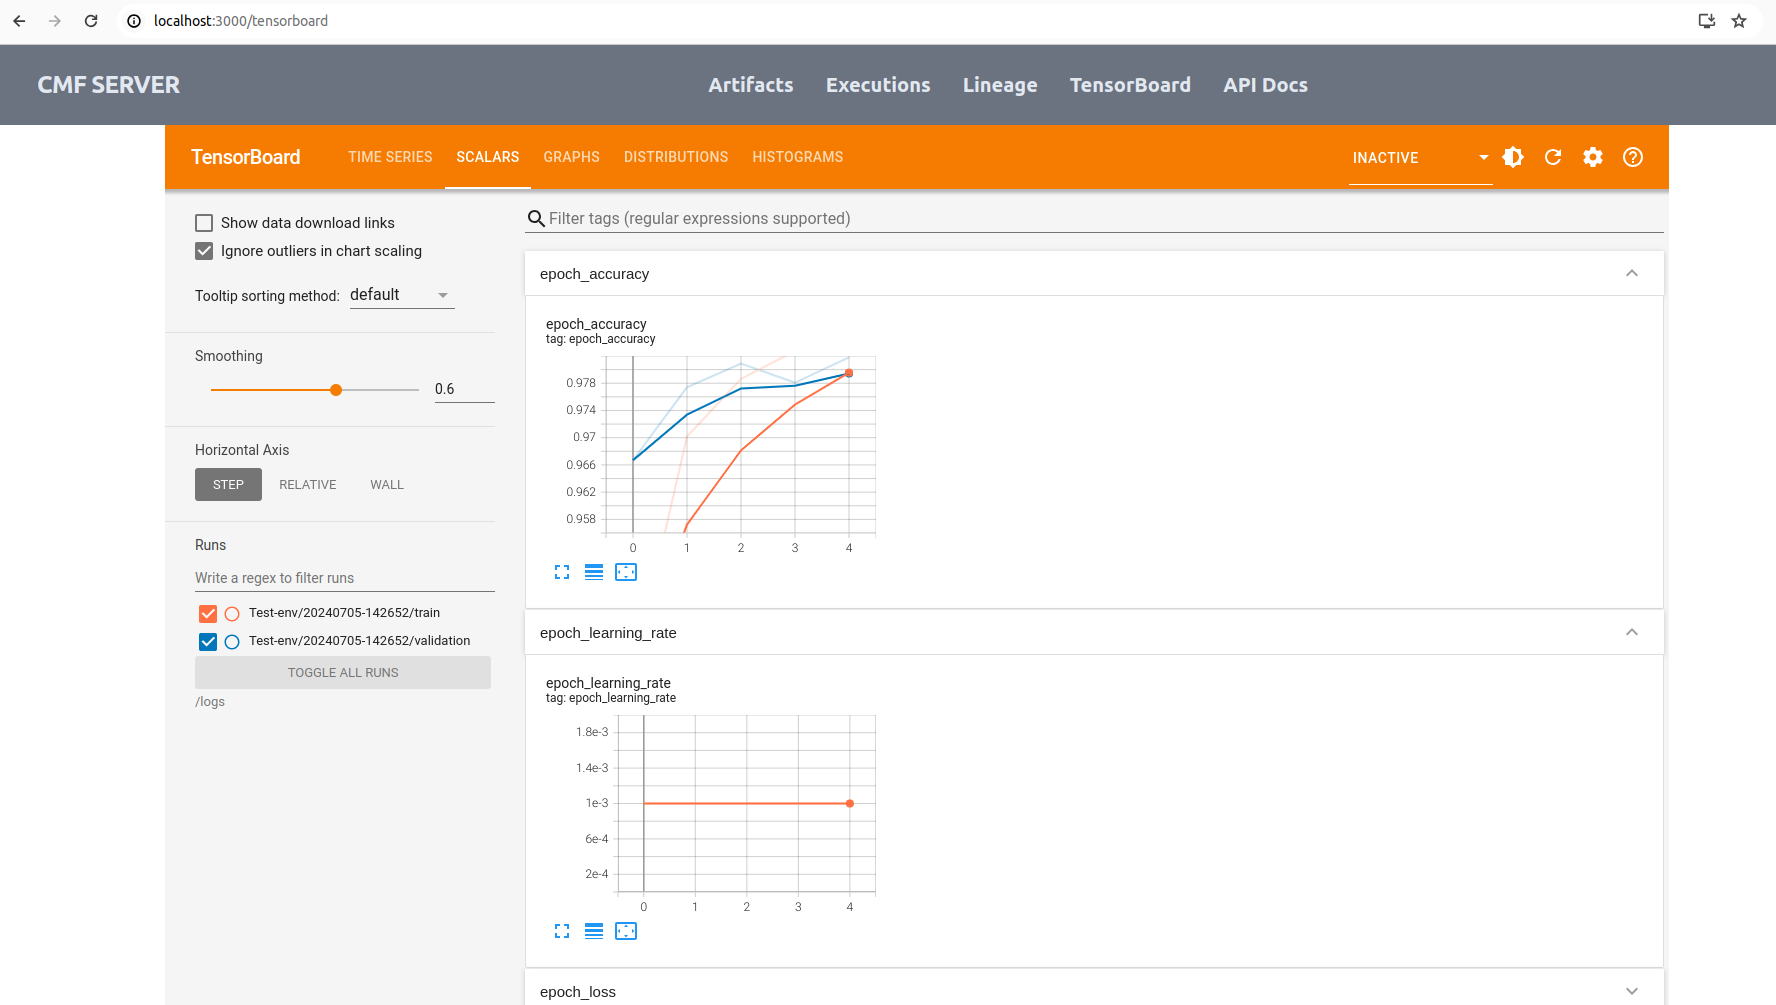Click the TensorBoard reload data icon

(1553, 157)
